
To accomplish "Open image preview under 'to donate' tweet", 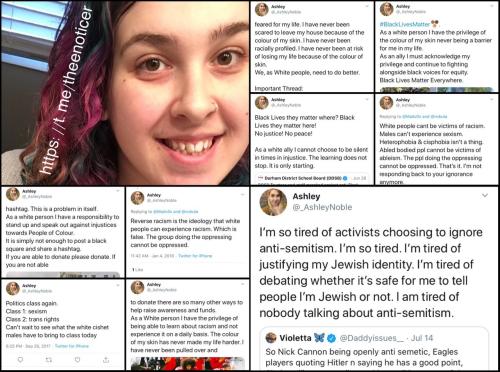I will (188, 363).
